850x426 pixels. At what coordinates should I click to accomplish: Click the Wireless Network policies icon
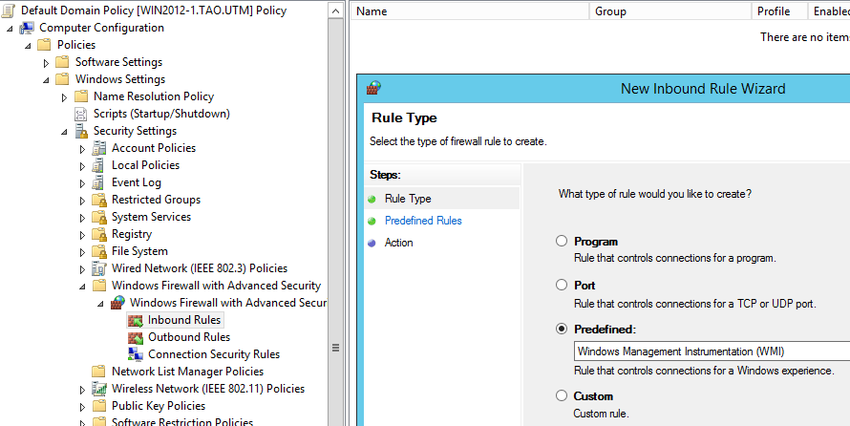coord(99,389)
